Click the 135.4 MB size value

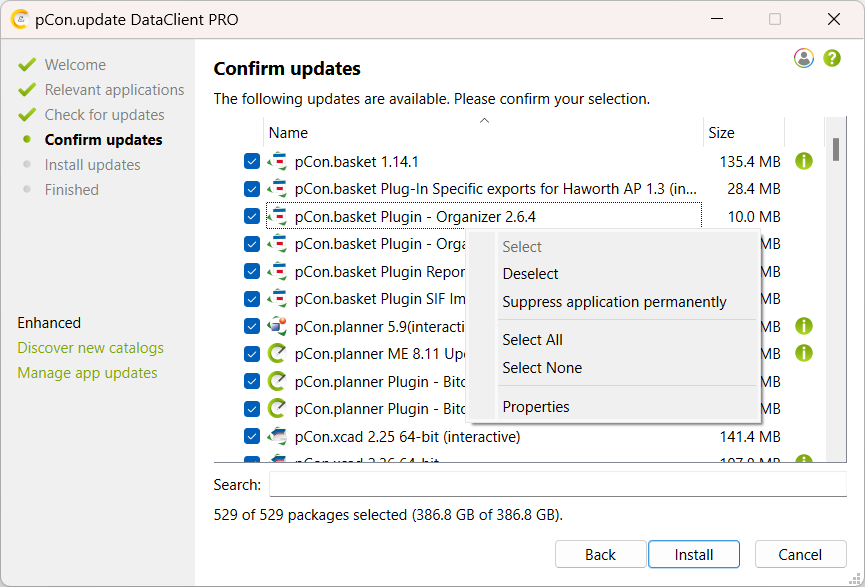pos(750,162)
